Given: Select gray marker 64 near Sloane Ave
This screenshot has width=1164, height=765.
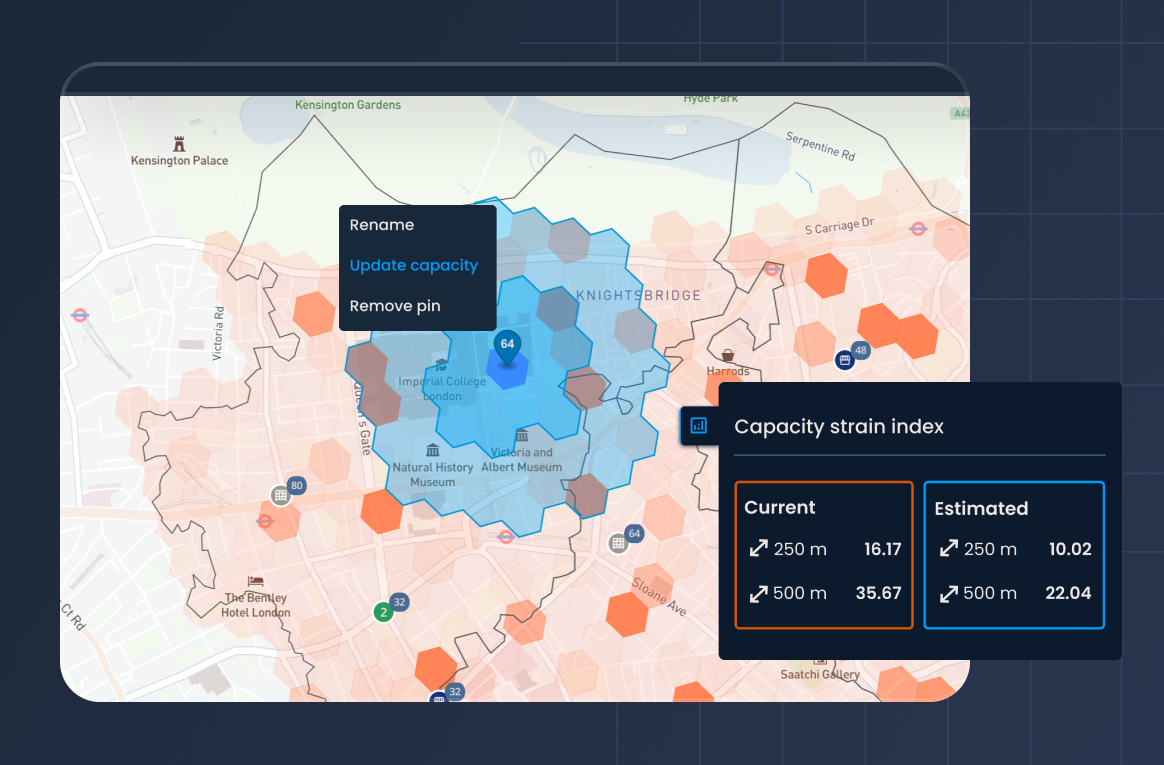Looking at the screenshot, I should point(633,534).
